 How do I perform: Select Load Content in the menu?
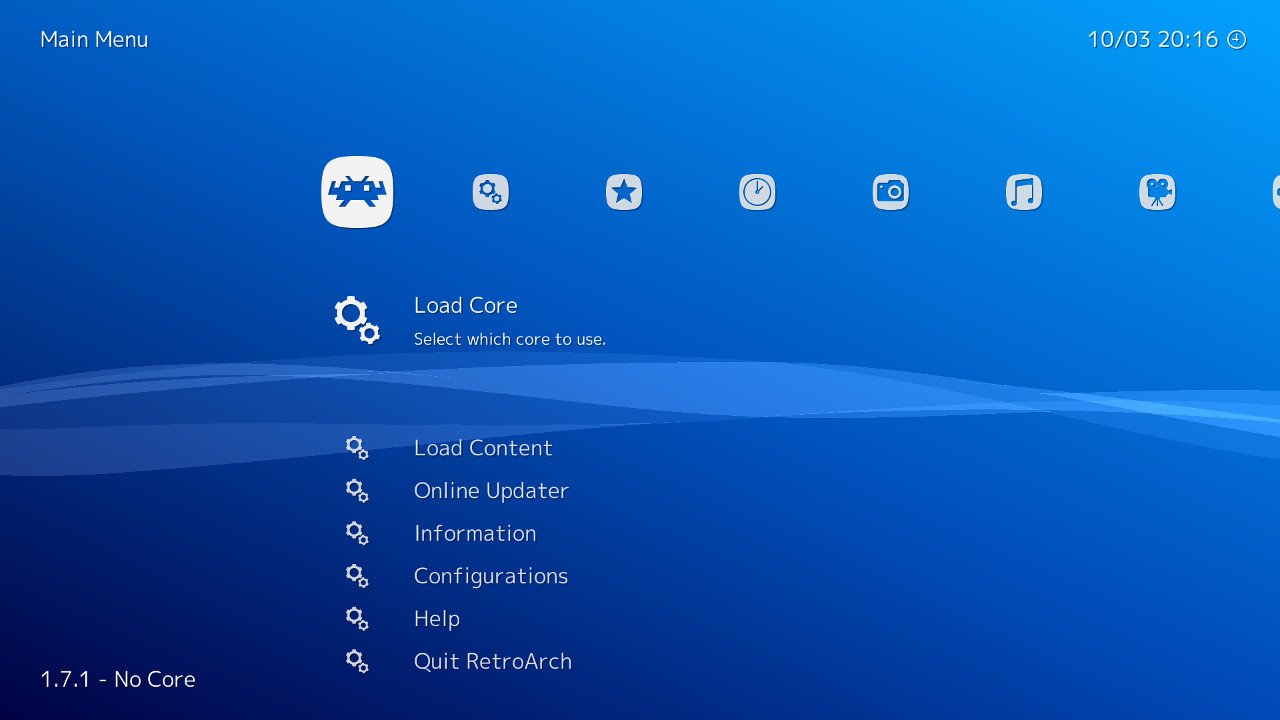[483, 448]
